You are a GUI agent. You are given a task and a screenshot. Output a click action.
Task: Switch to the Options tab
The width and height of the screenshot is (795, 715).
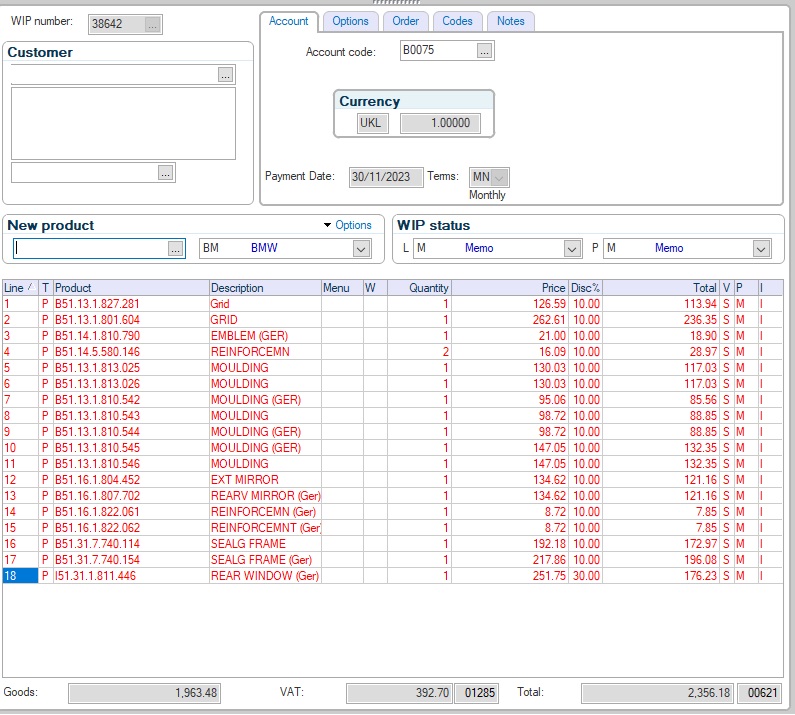tap(350, 21)
